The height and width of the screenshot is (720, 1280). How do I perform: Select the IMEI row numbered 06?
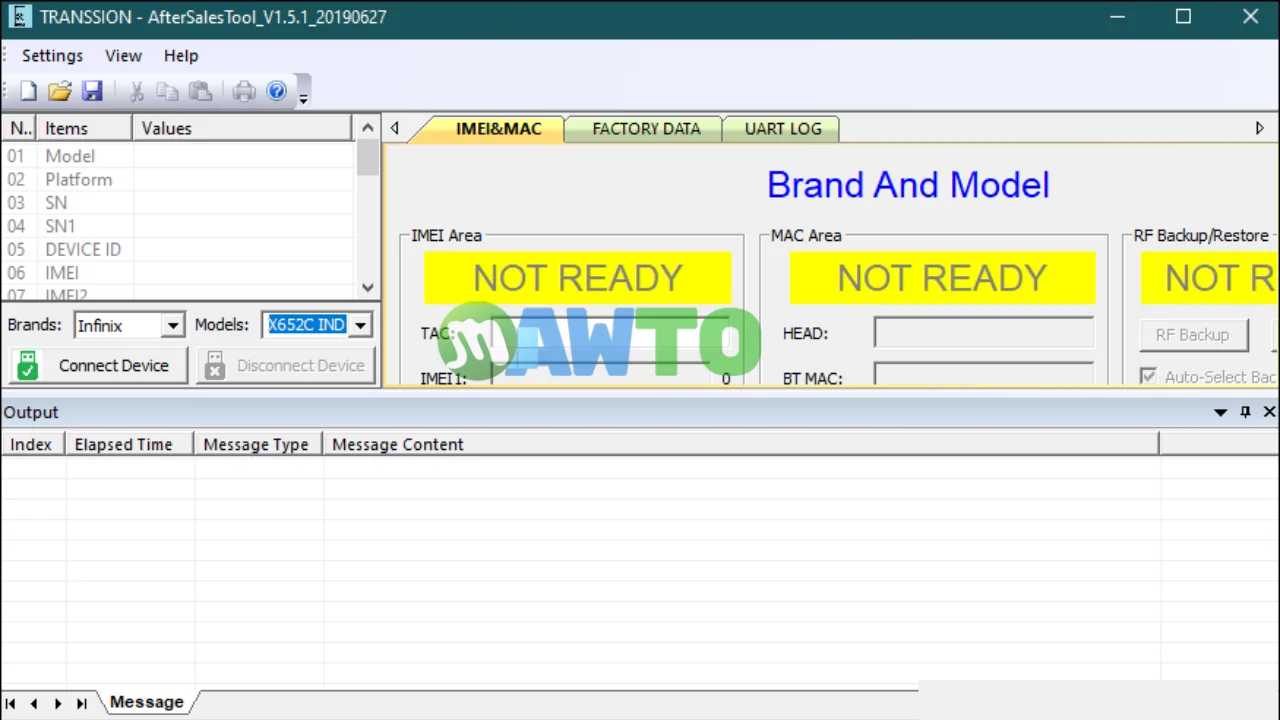click(x=178, y=273)
